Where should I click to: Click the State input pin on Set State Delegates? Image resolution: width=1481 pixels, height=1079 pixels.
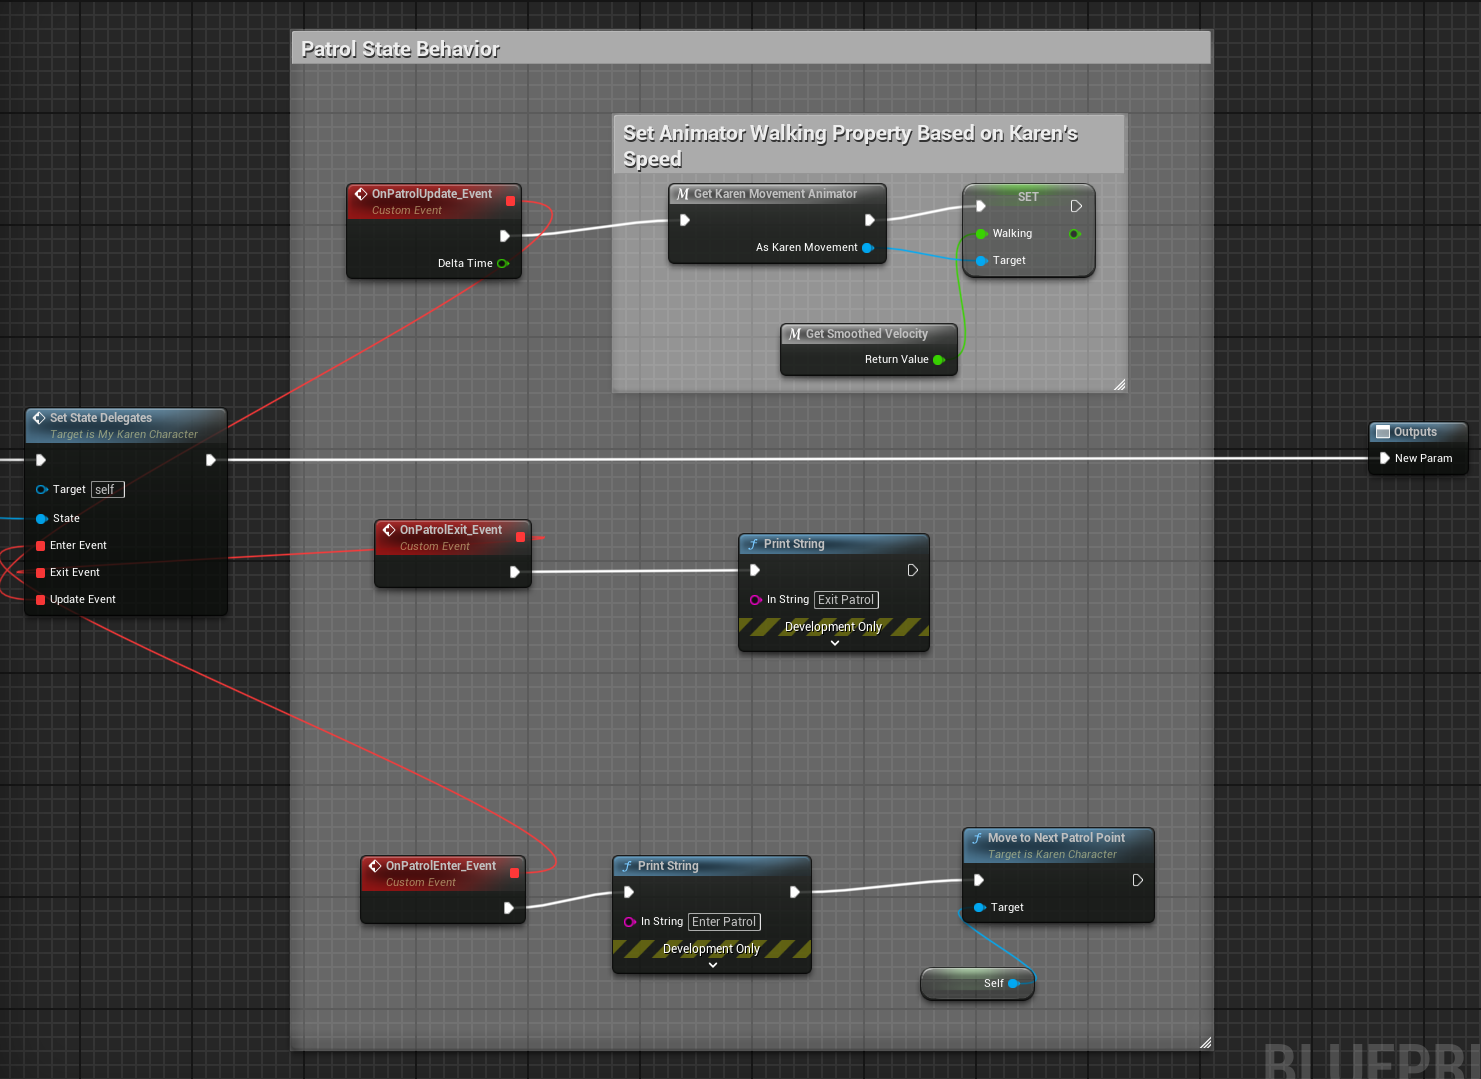40,518
